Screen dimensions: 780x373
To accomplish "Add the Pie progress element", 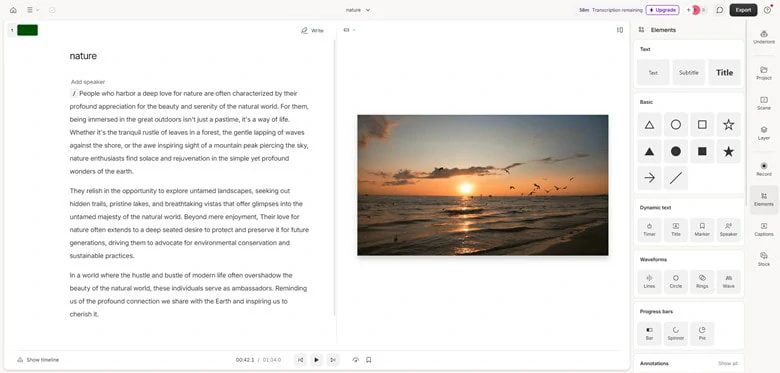I will click(702, 334).
